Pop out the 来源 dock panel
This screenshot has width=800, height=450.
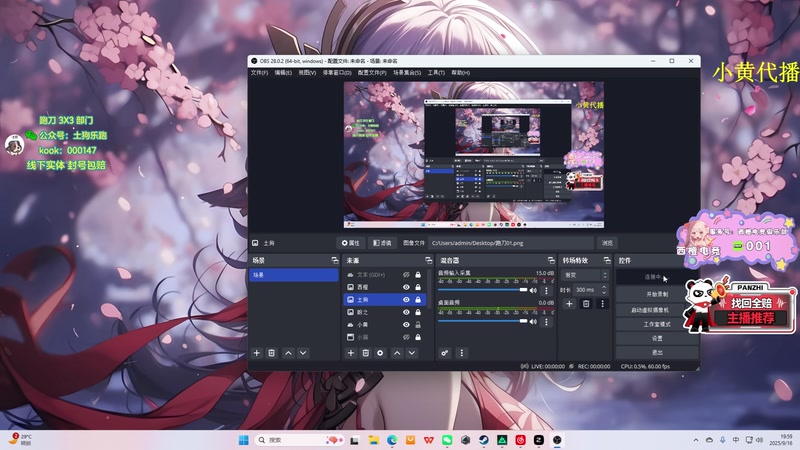click(x=429, y=260)
